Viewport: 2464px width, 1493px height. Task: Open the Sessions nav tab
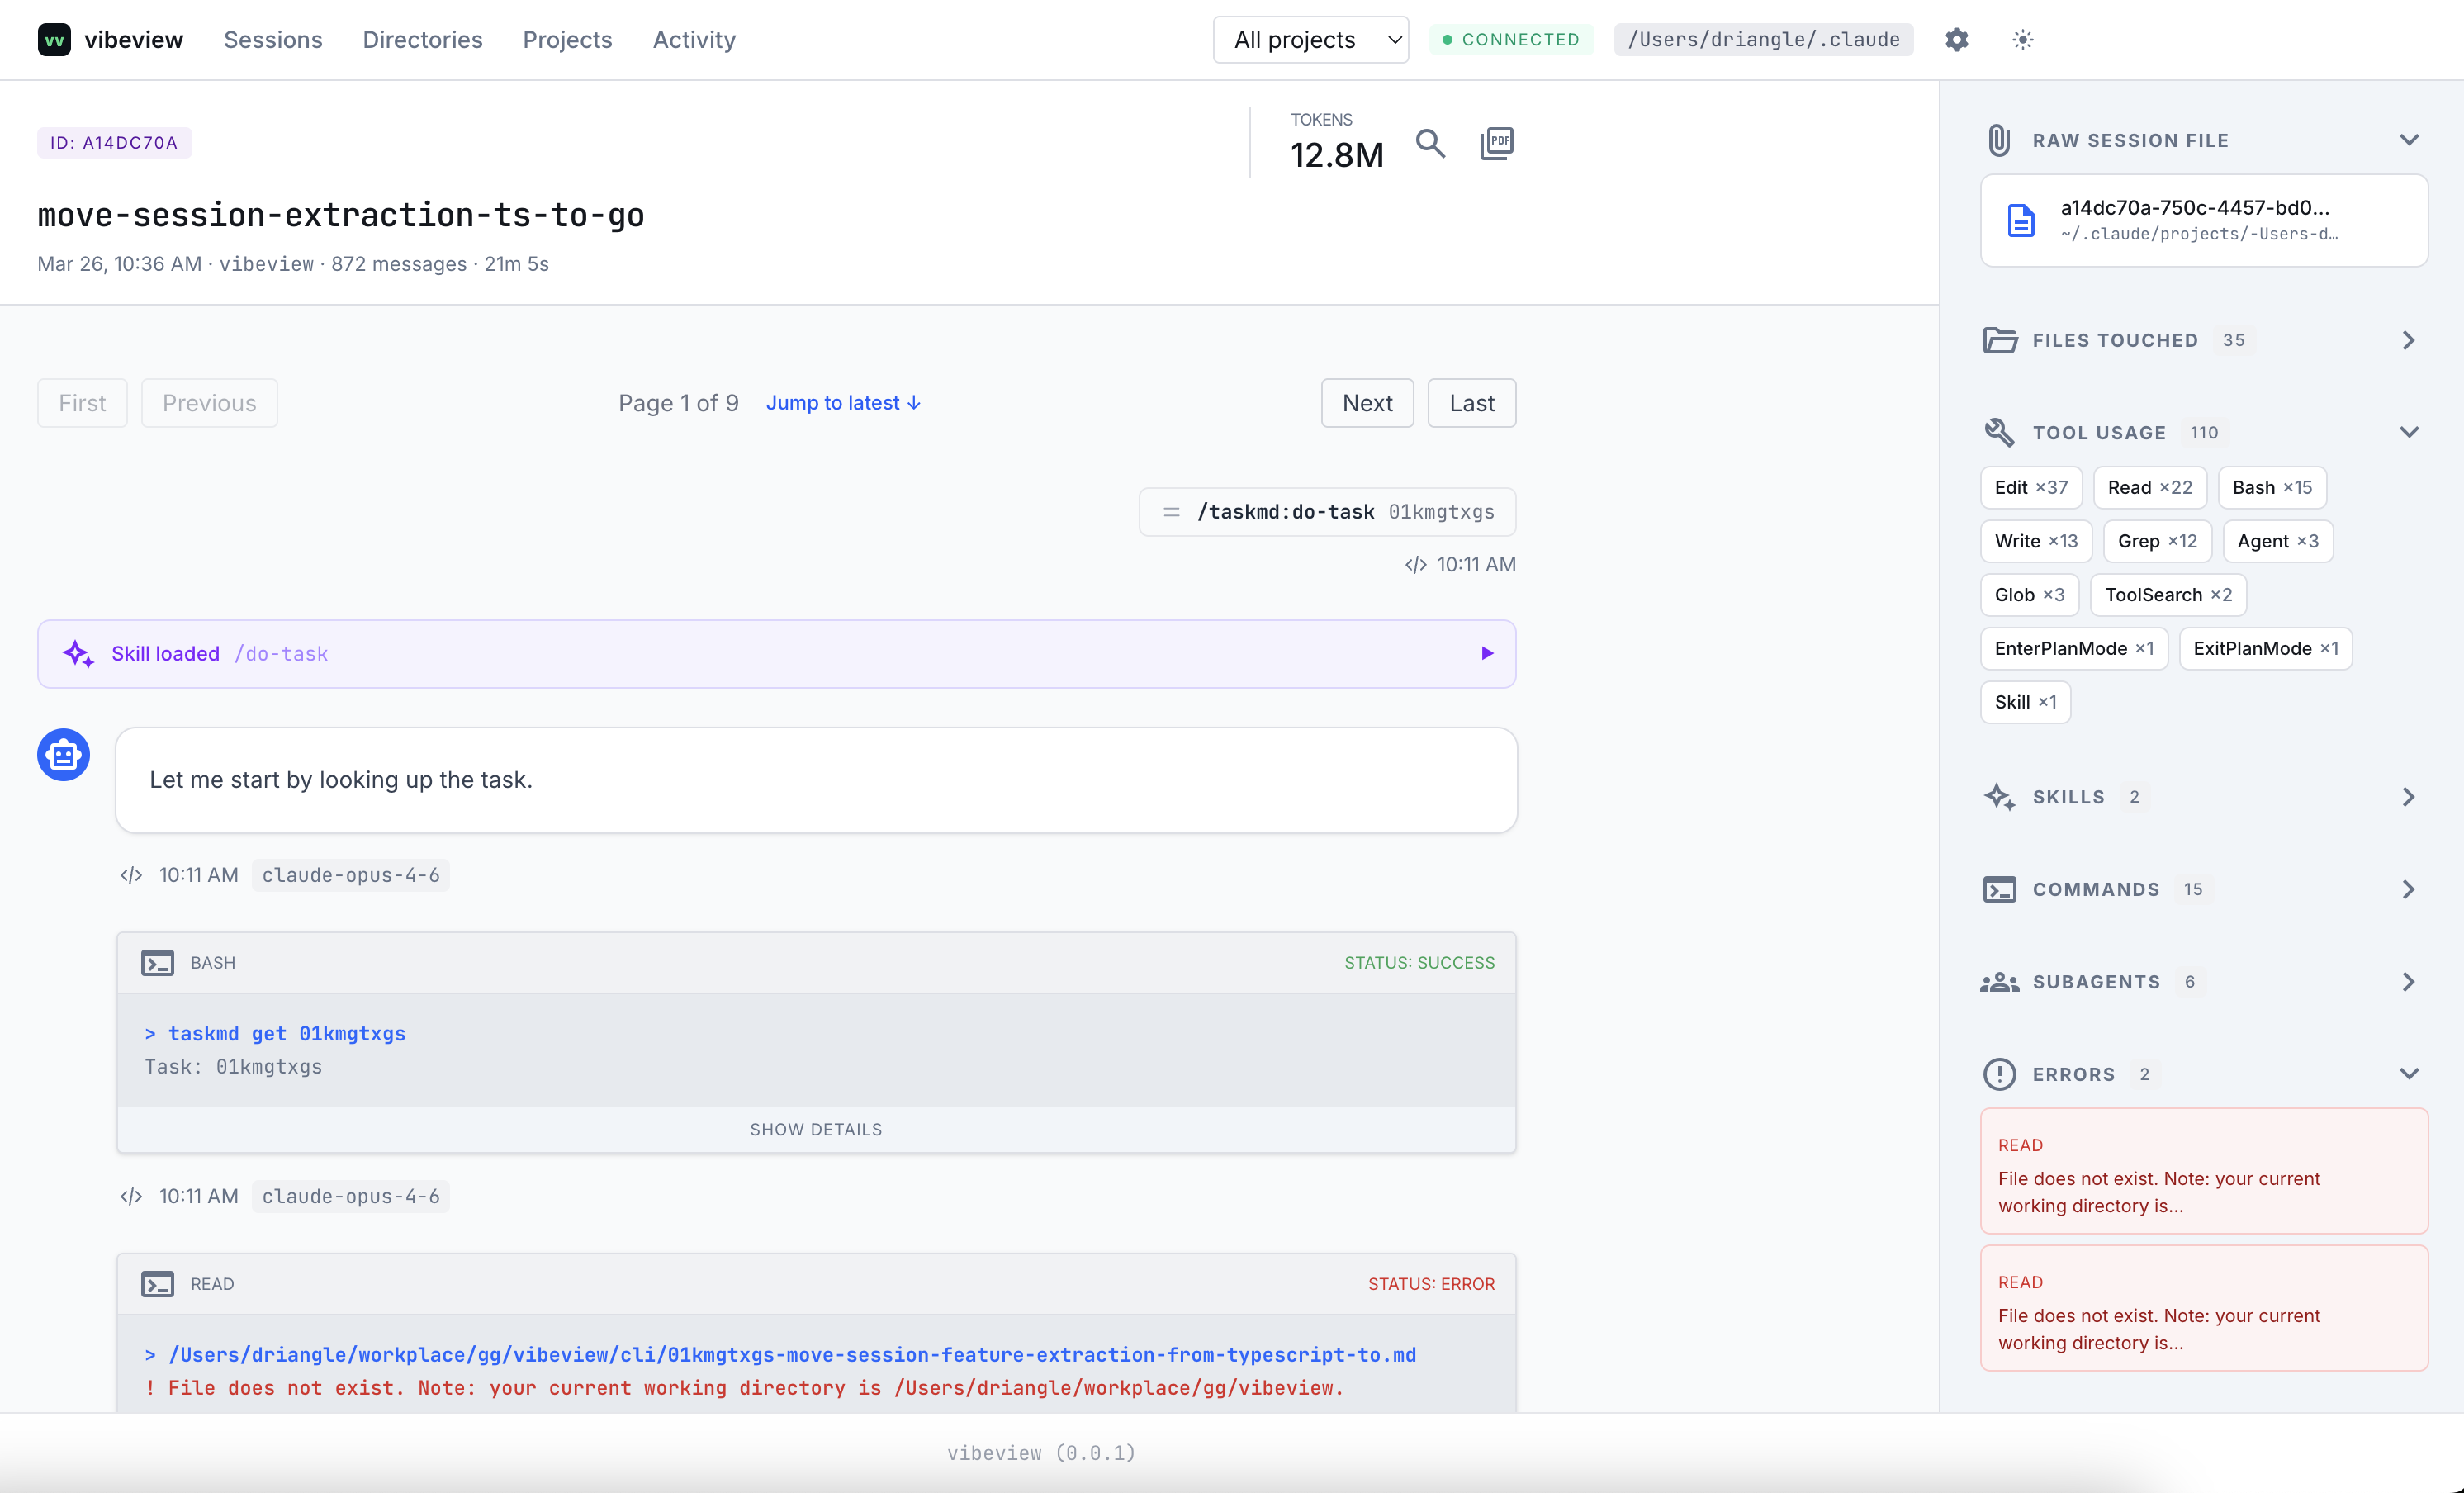(272, 40)
